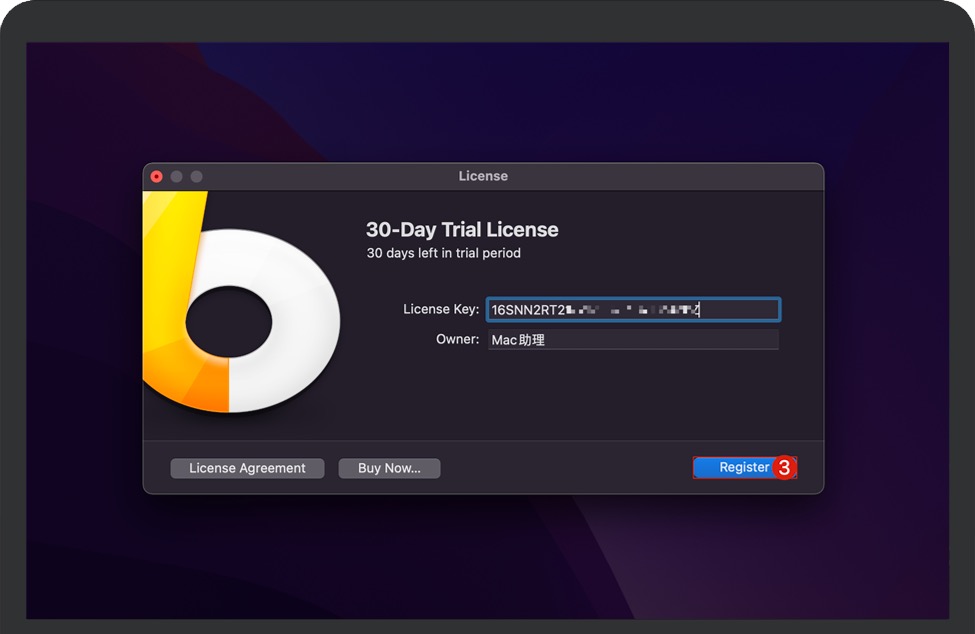Click the "Owner:" label

(x=457, y=339)
